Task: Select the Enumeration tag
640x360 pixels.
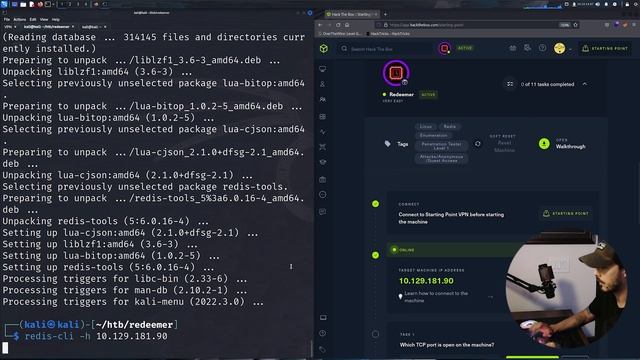Action: coord(433,135)
